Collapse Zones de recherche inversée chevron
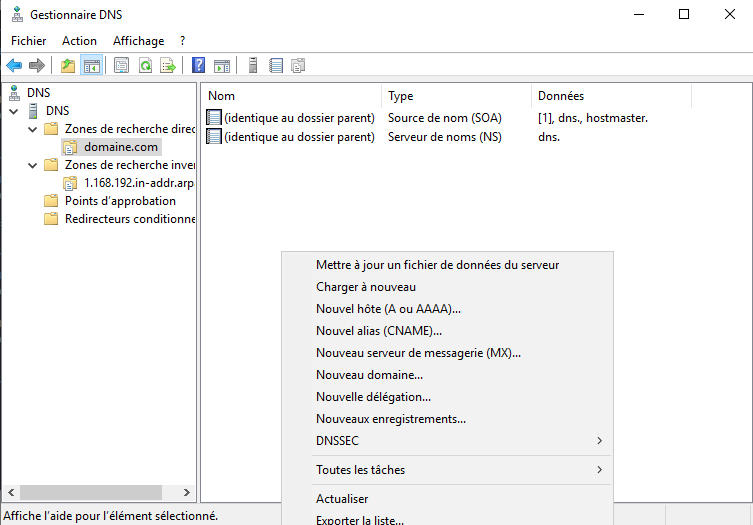Screen dimensions: 753x525 point(33,166)
